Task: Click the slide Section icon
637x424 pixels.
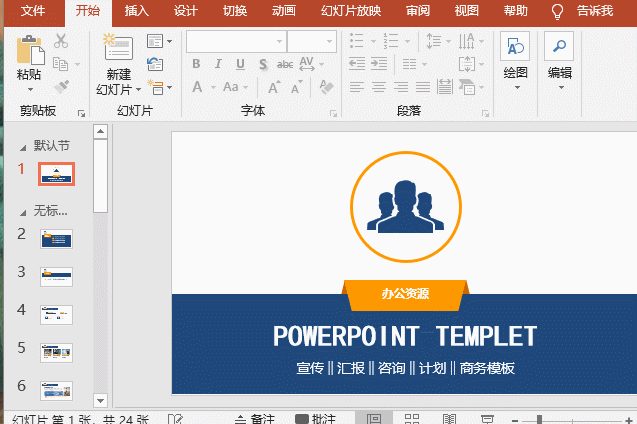Action: [x=155, y=87]
